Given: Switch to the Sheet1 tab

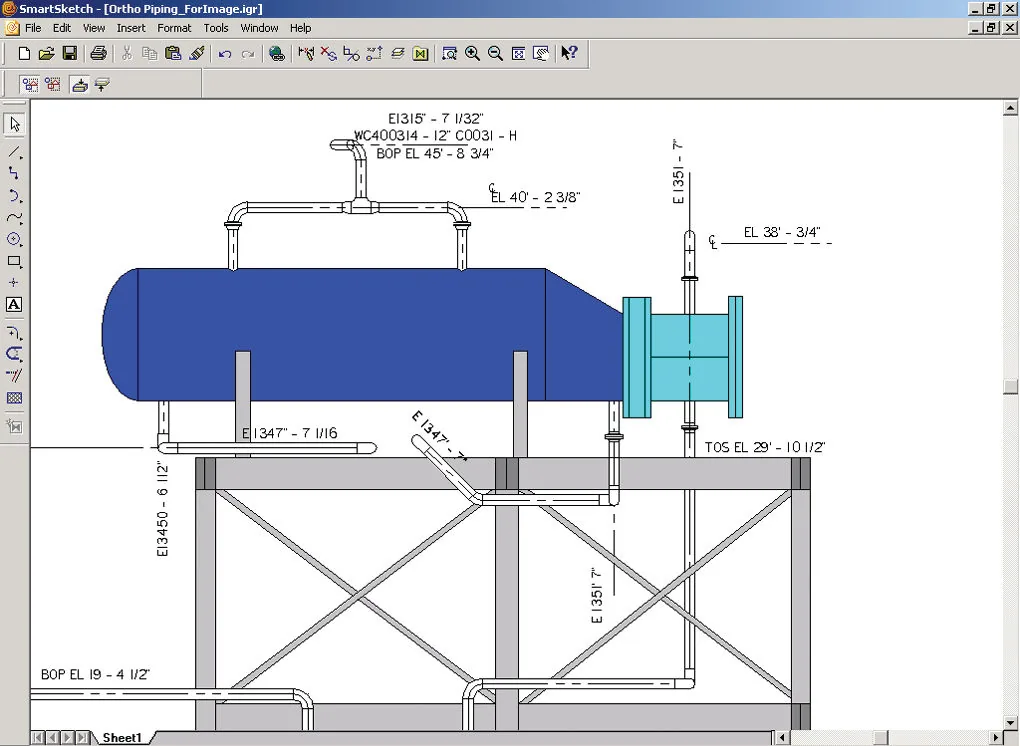Looking at the screenshot, I should pyautogui.click(x=122, y=738).
